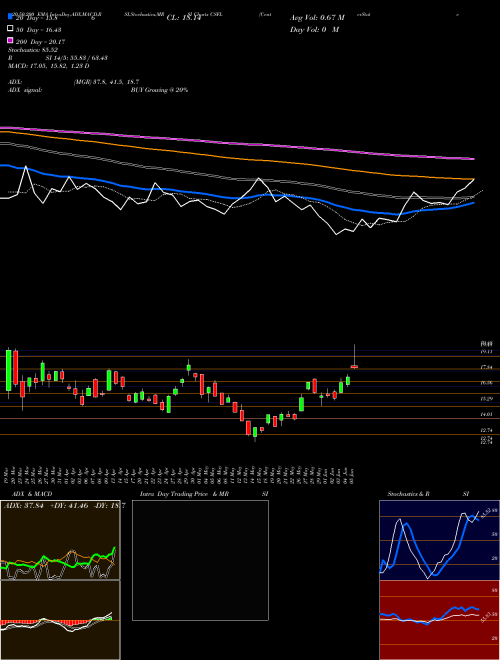Select the '50 Day = 16.48' legend text
The height and width of the screenshot is (660, 500).
(38, 29)
